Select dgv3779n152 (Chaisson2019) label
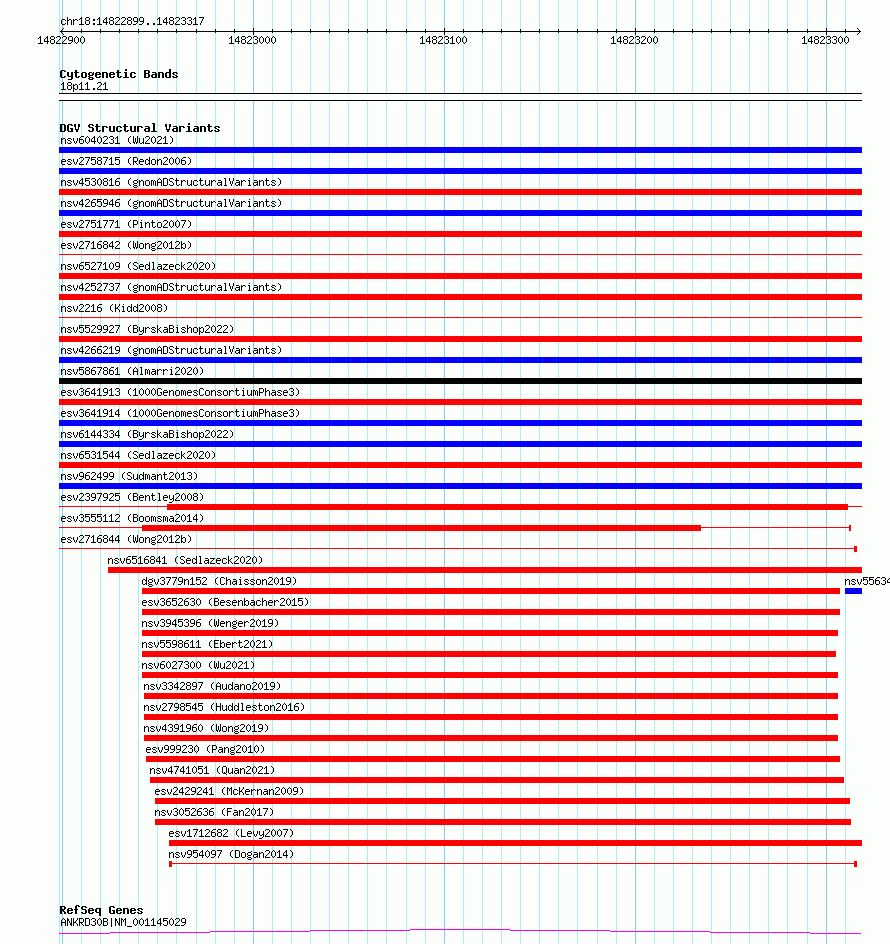 click(219, 582)
